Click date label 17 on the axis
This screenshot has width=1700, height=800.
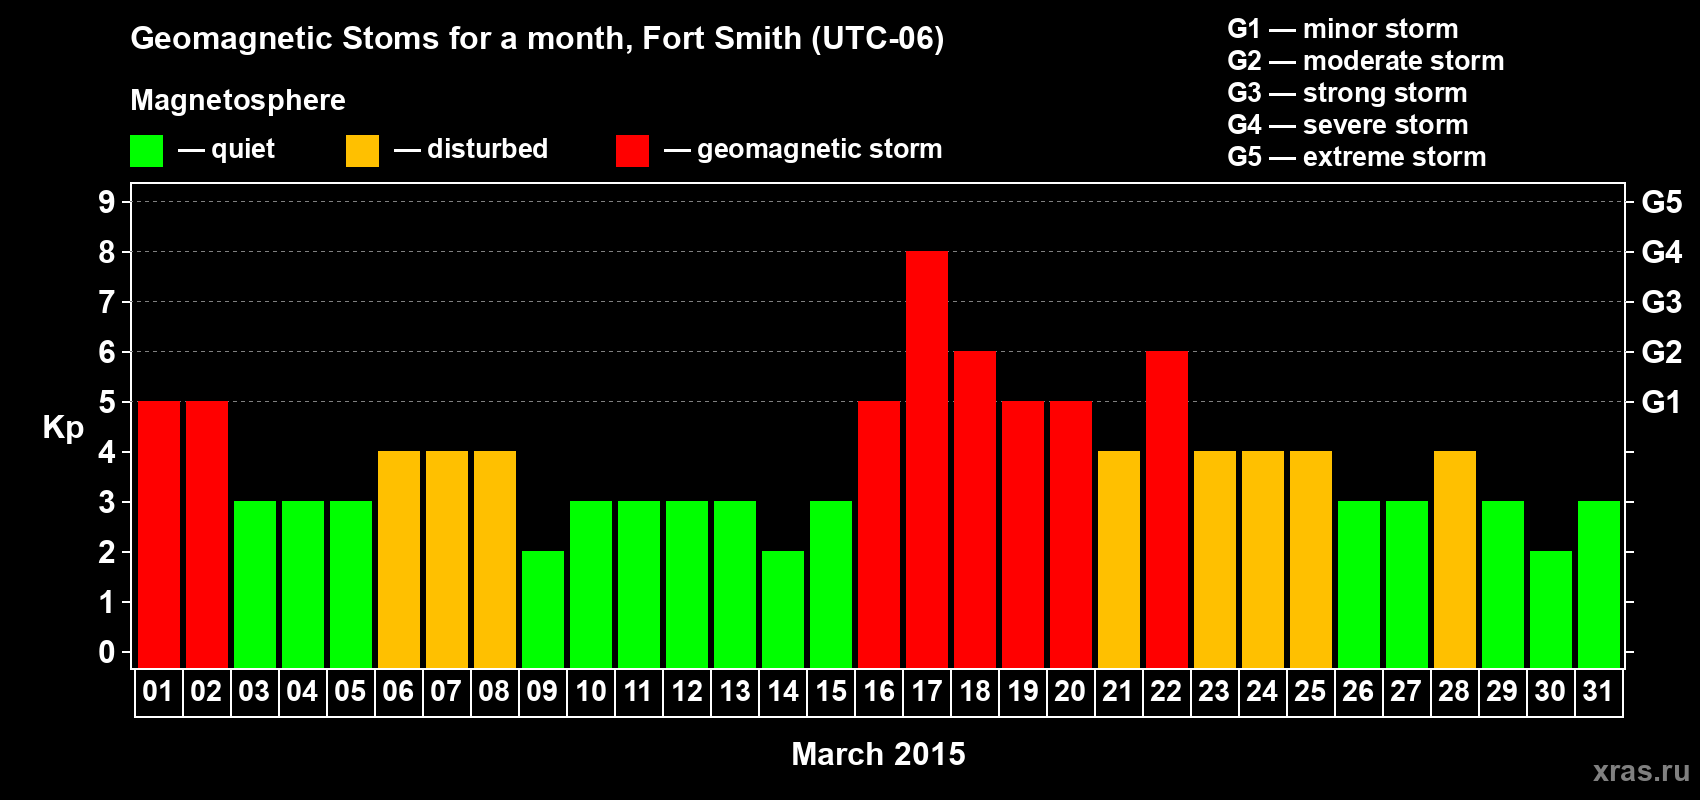point(926,691)
